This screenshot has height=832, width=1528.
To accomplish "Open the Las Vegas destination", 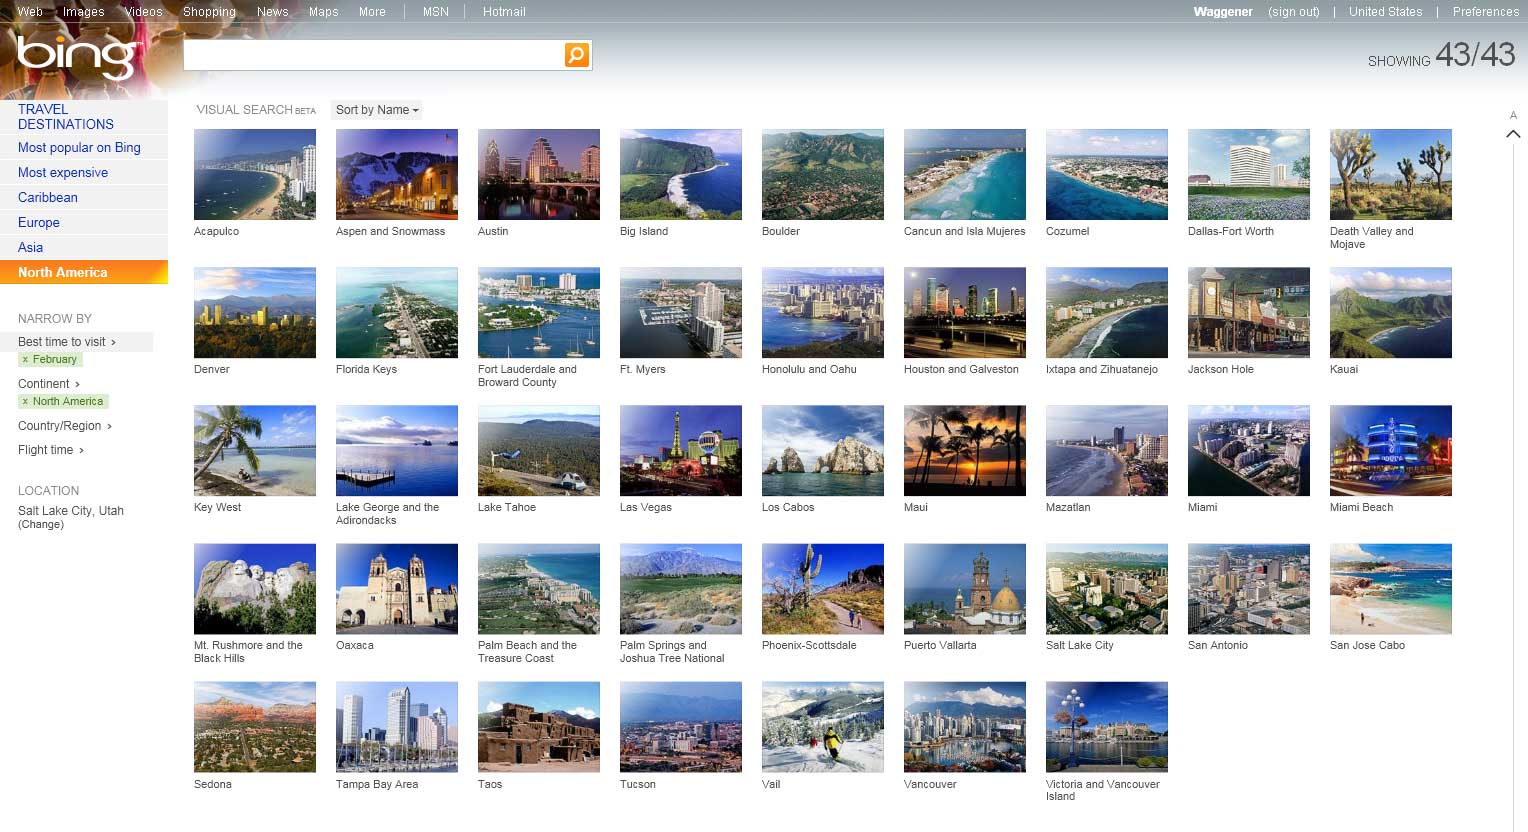I will [680, 450].
